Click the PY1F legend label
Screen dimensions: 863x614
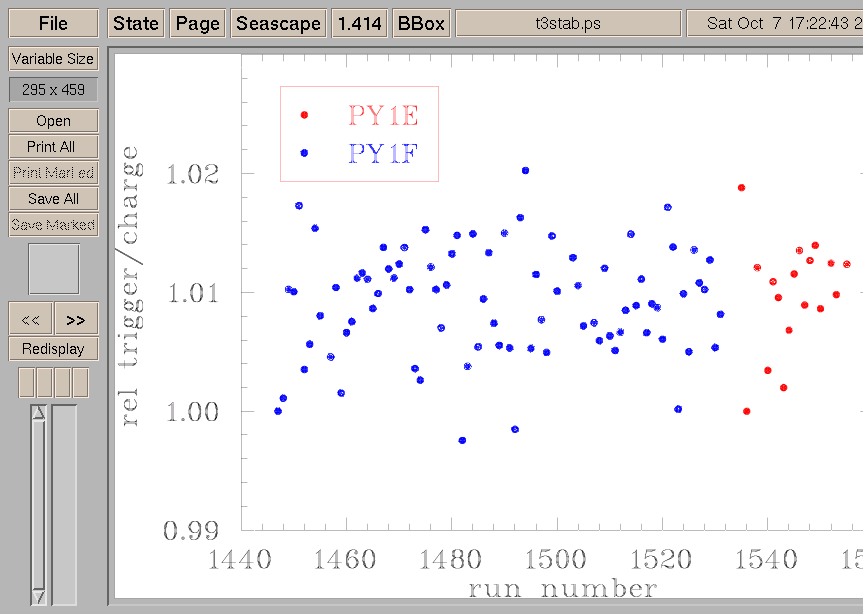tap(383, 154)
